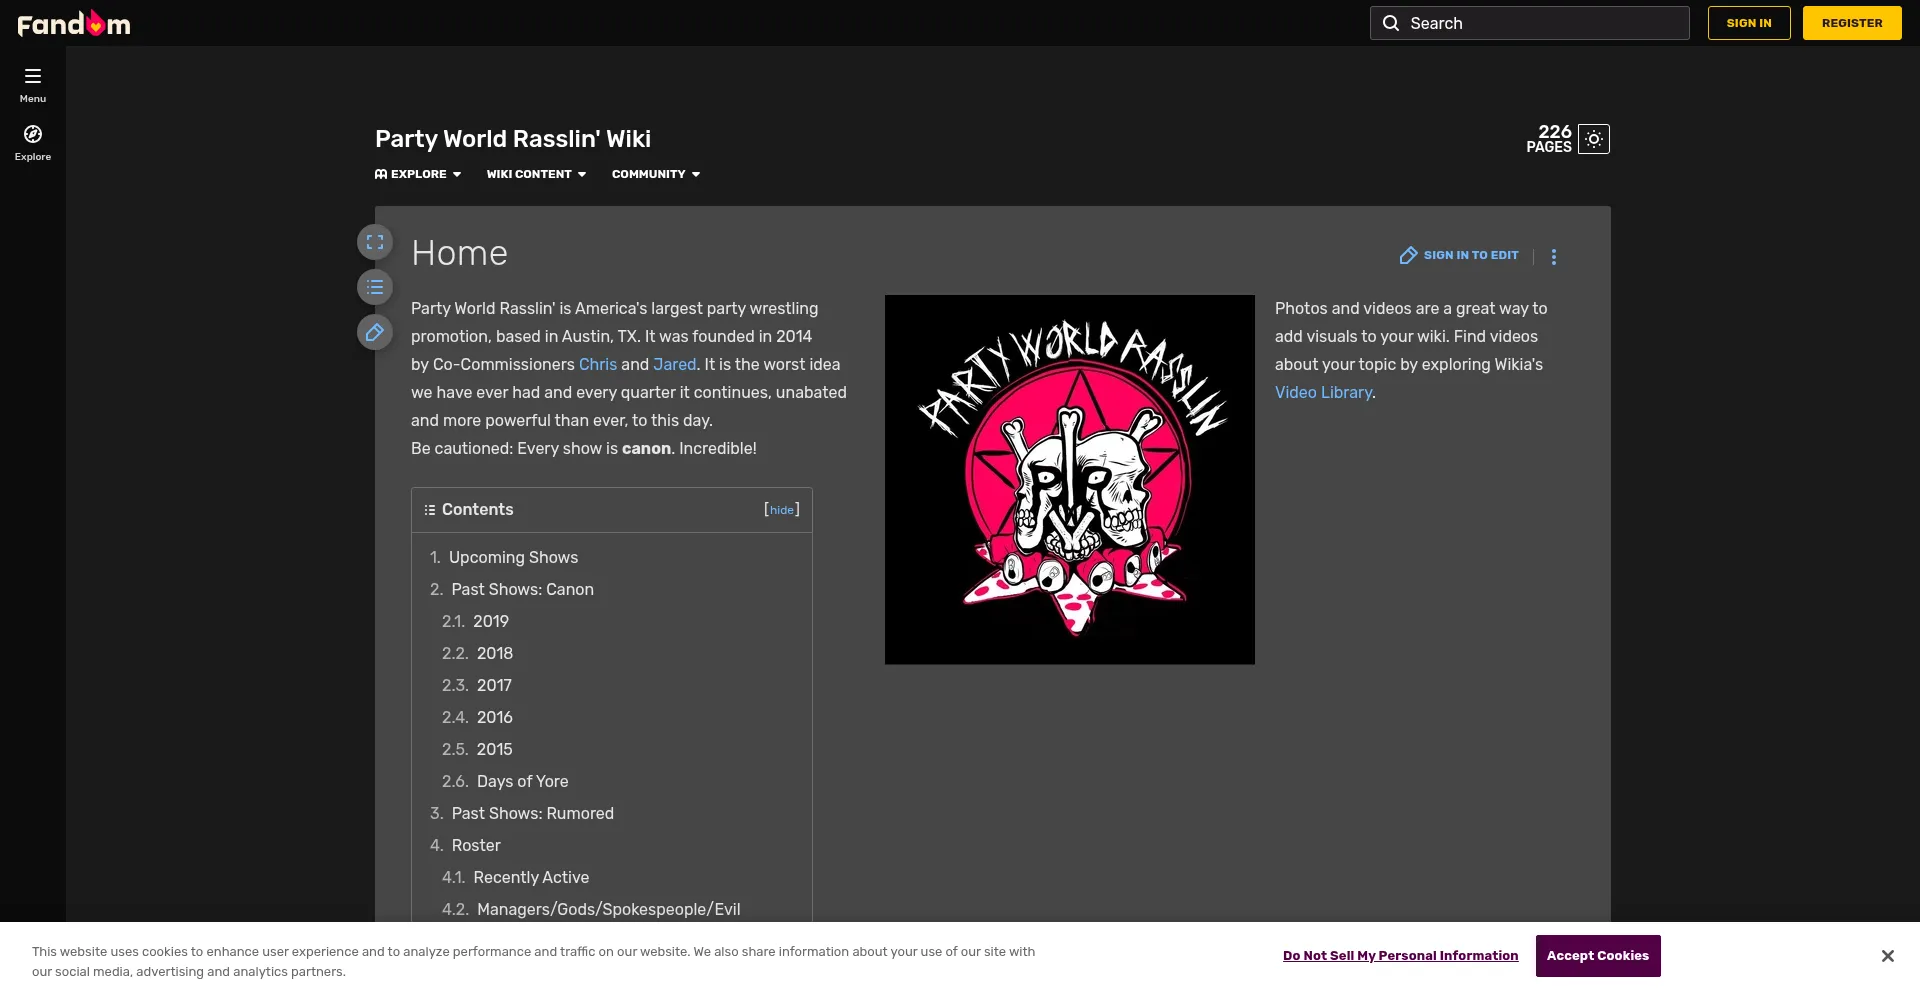This screenshot has width=1920, height=993.
Task: Click the search magnifier icon
Action: coord(1391,23)
